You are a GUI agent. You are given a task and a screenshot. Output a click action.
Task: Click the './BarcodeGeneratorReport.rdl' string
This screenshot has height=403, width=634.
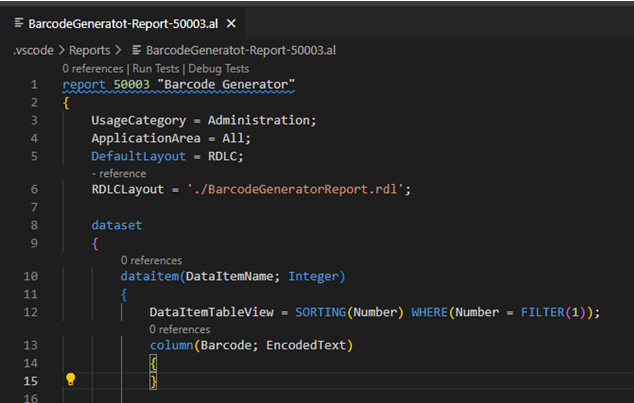296,189
